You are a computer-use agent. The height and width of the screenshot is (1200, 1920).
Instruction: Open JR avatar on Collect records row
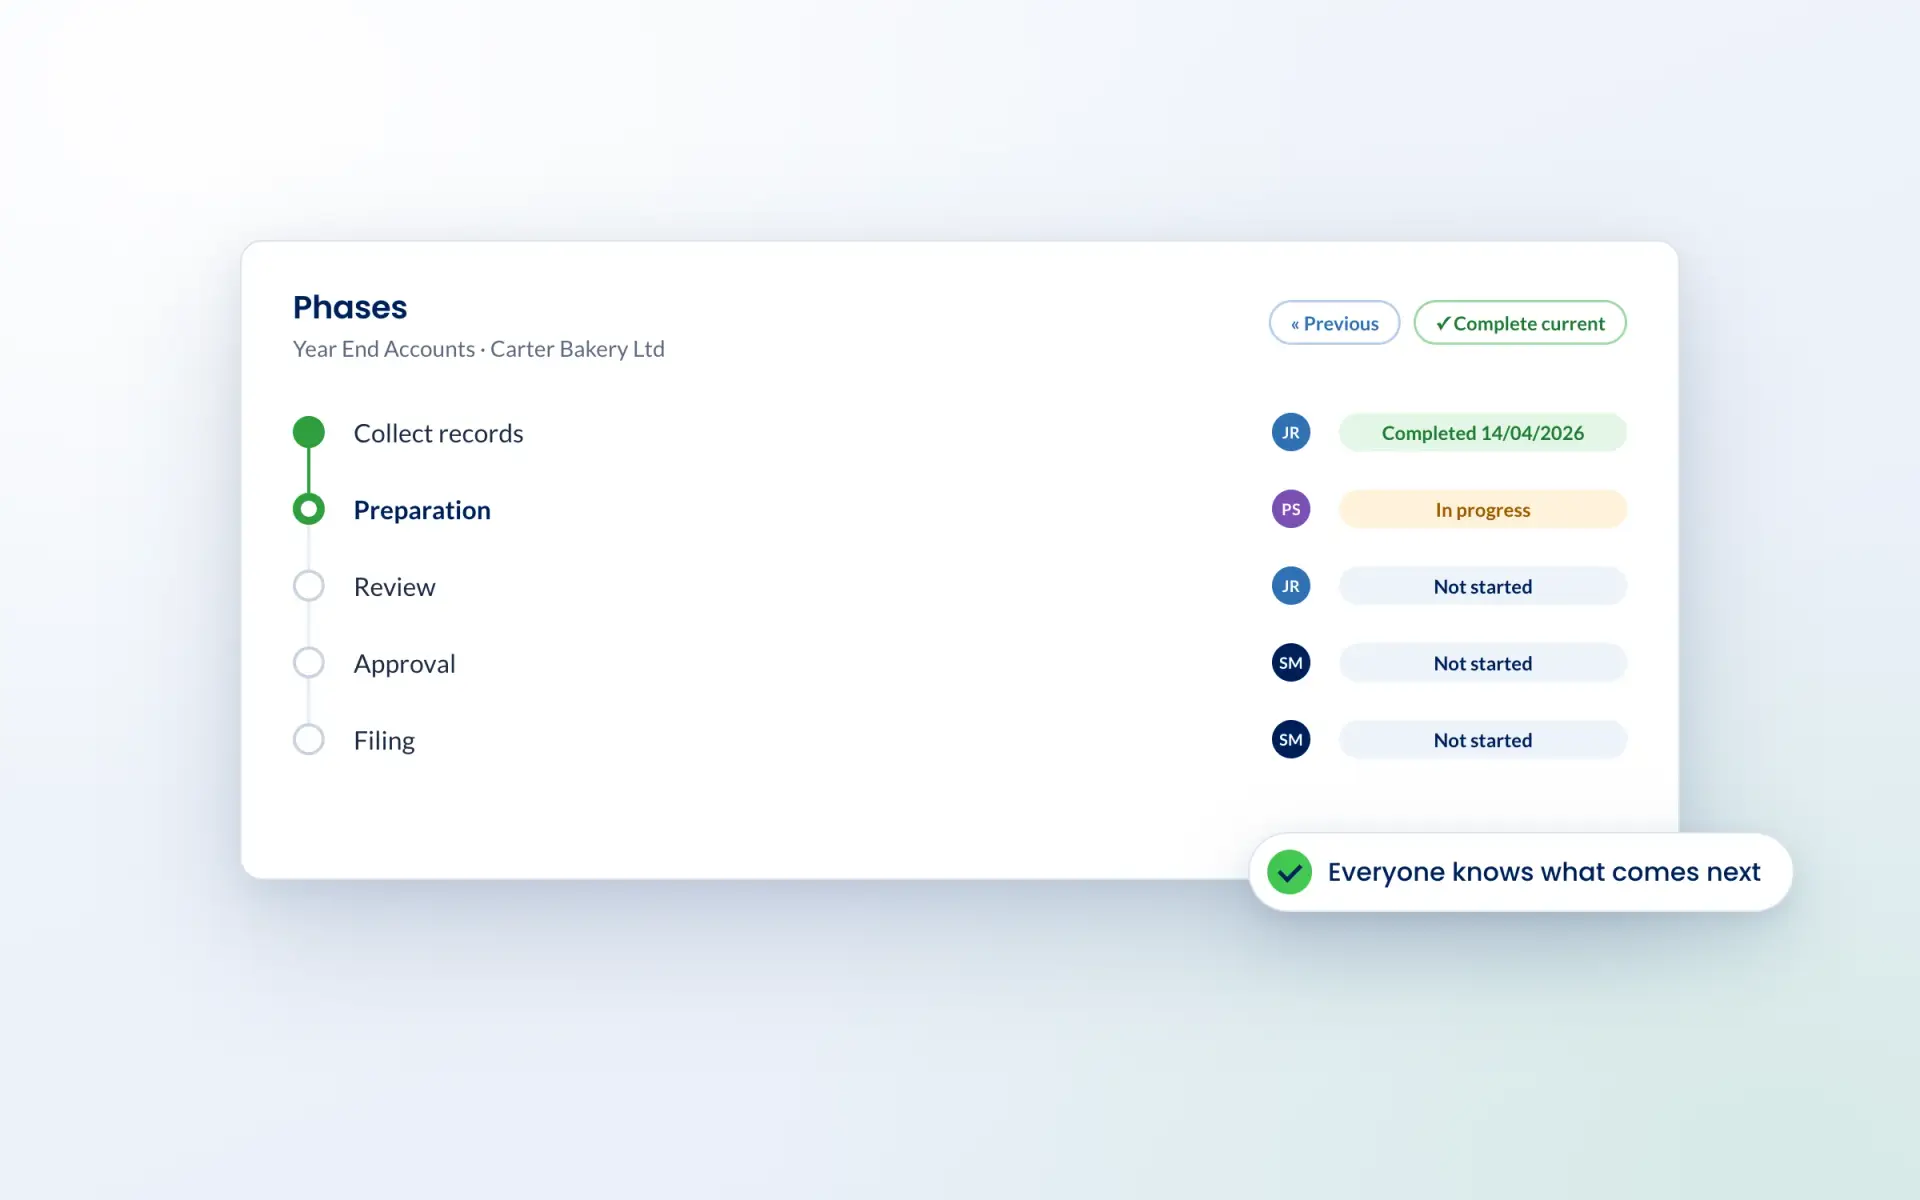click(1291, 432)
